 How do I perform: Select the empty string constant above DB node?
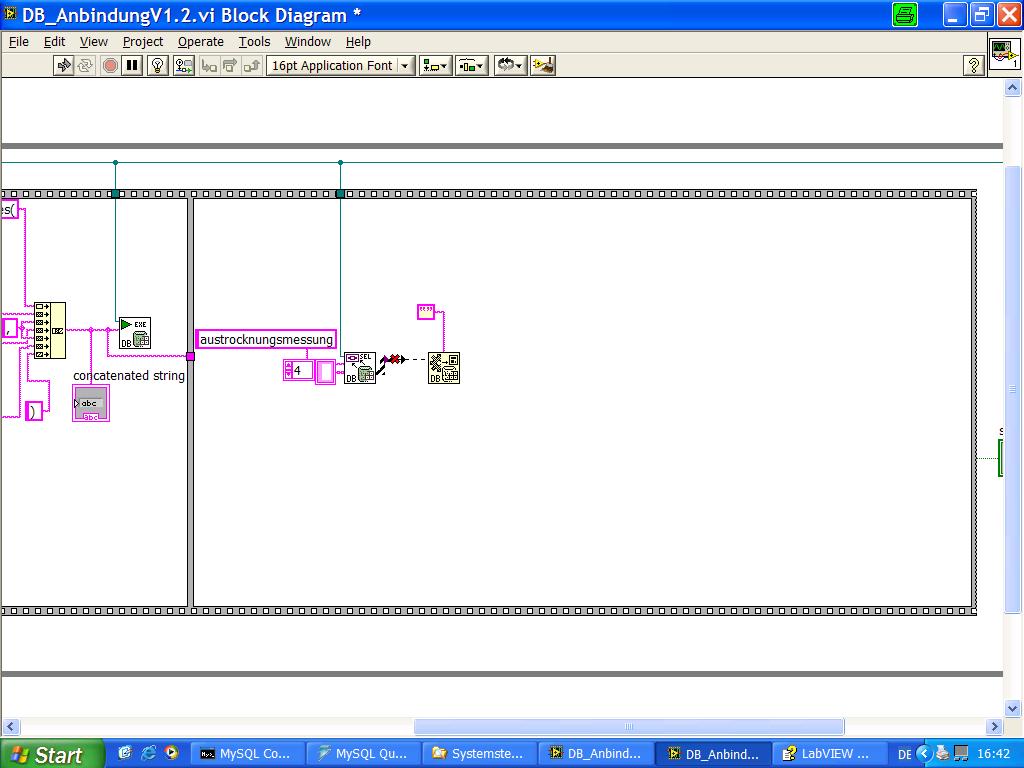click(x=426, y=312)
